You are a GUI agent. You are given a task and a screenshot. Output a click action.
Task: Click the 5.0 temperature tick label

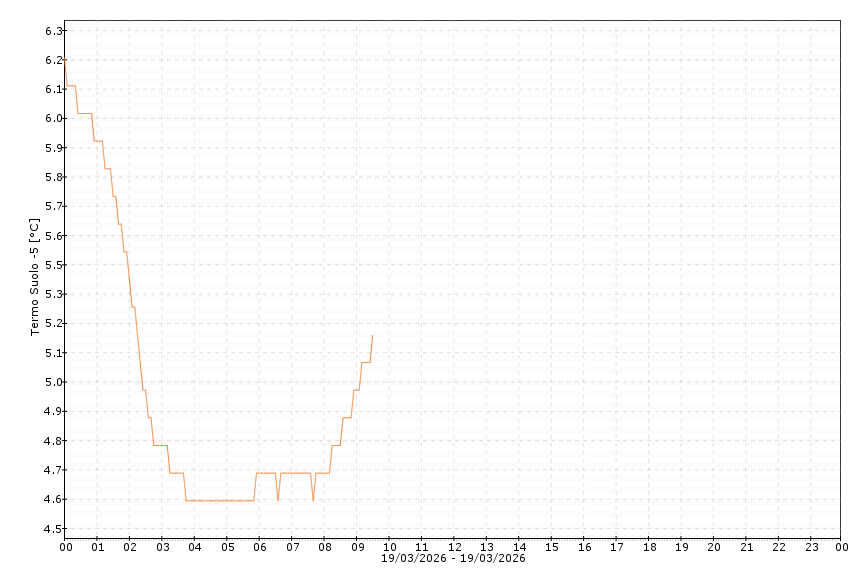click(x=54, y=382)
